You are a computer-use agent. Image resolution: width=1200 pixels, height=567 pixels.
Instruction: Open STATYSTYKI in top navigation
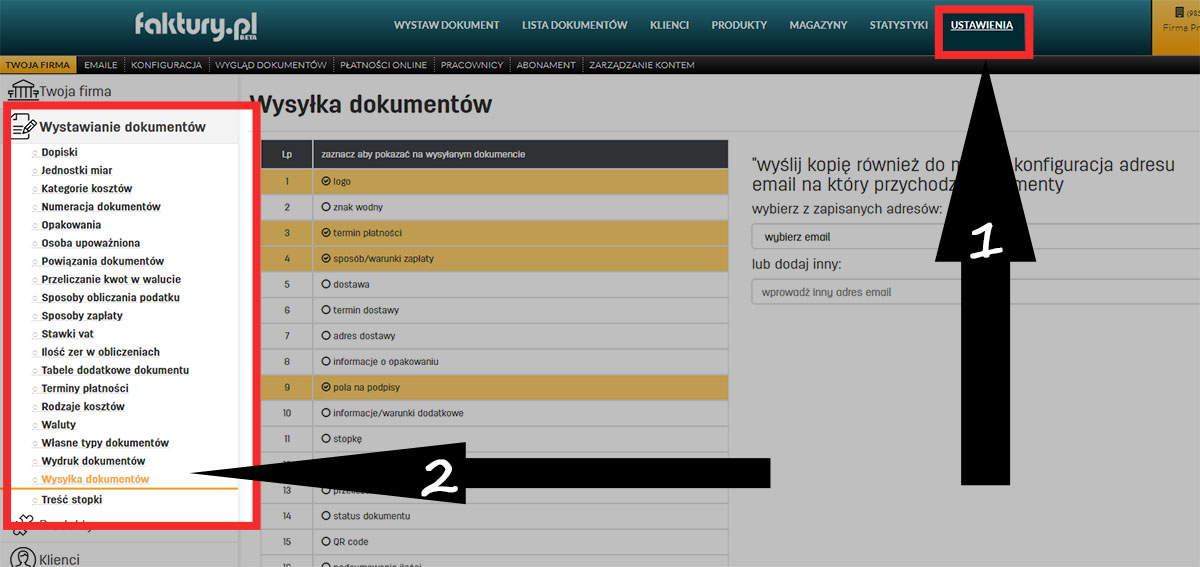tap(899, 25)
